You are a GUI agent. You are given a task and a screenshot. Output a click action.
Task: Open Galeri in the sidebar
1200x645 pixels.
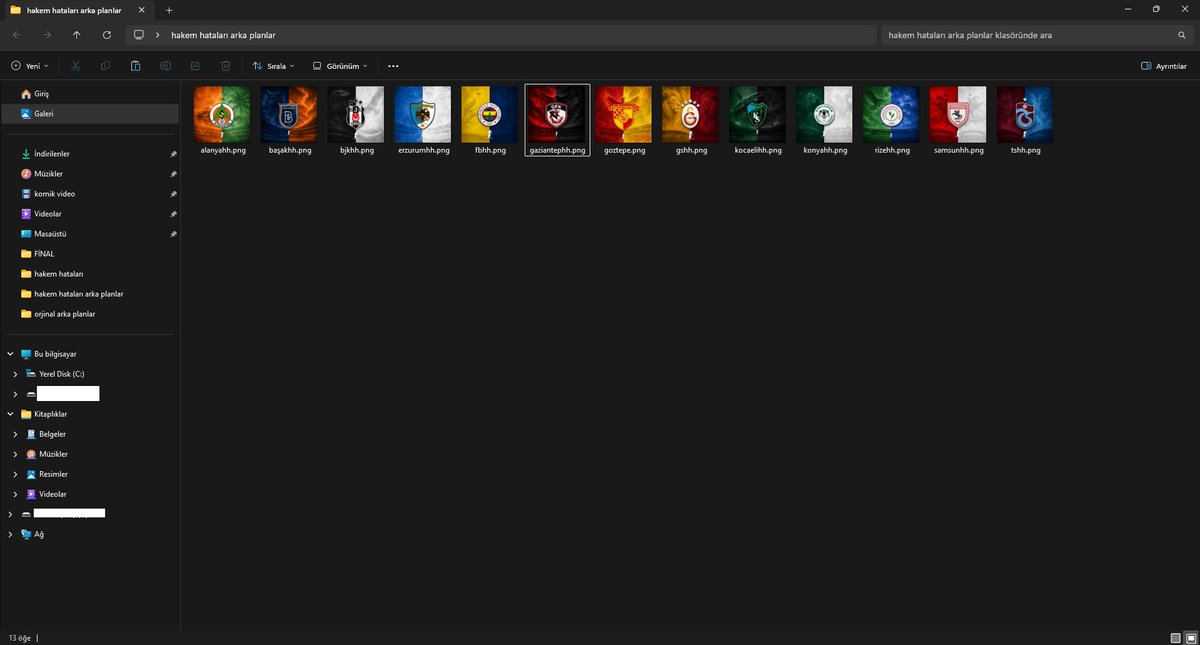(x=90, y=114)
